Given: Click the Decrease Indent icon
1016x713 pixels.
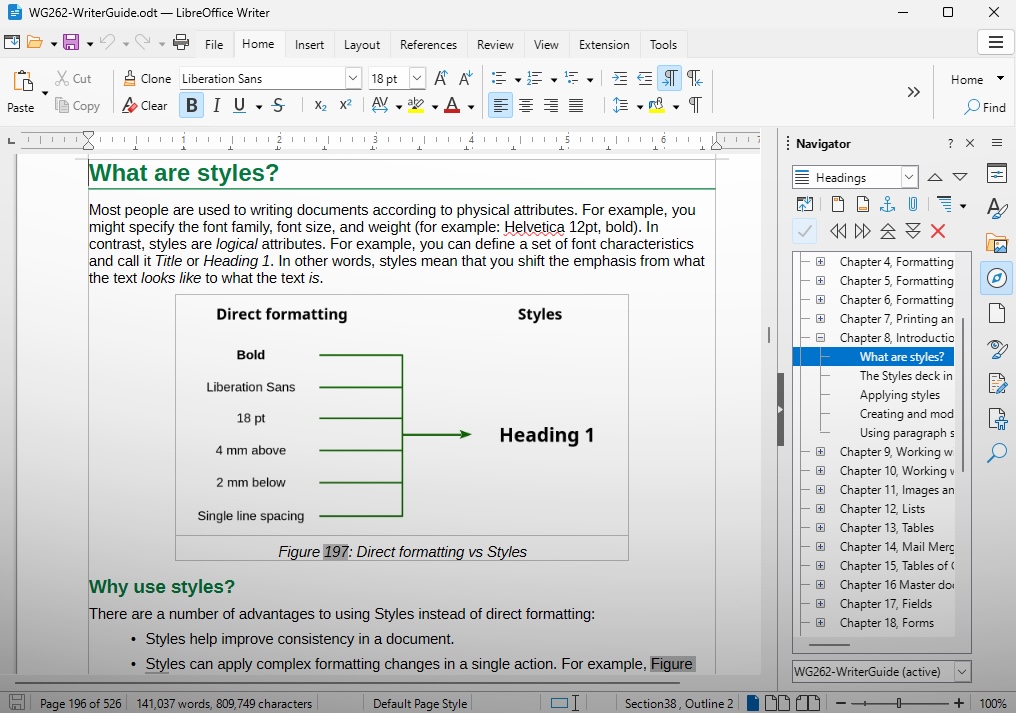Looking at the screenshot, I should click(644, 78).
